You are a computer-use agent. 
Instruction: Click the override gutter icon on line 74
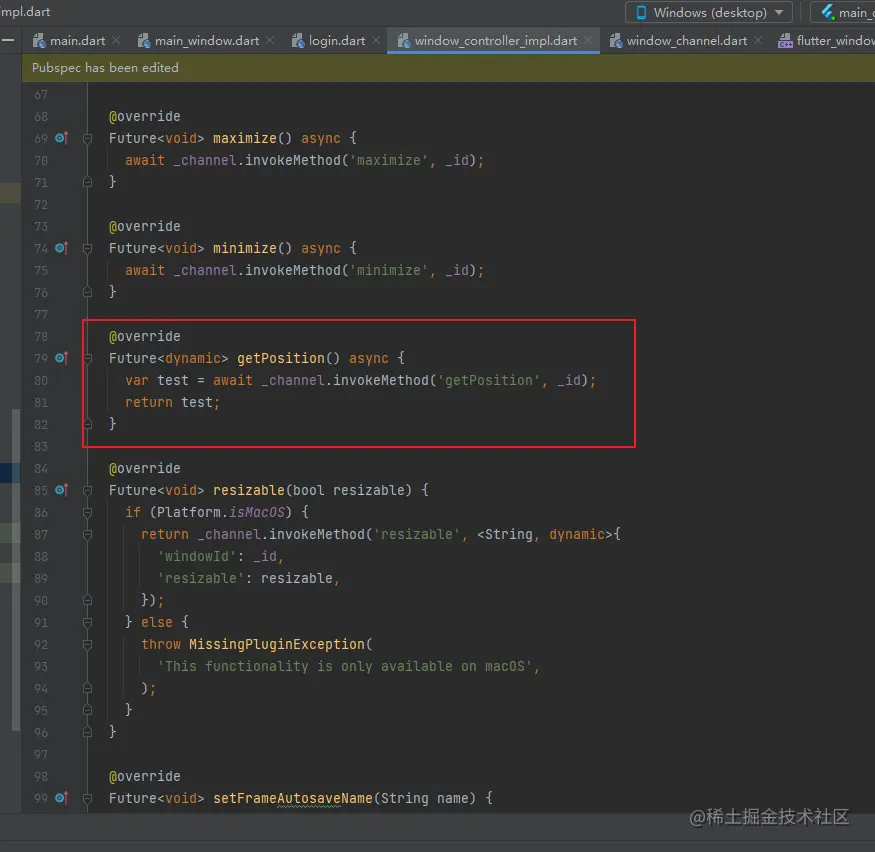tap(61, 248)
